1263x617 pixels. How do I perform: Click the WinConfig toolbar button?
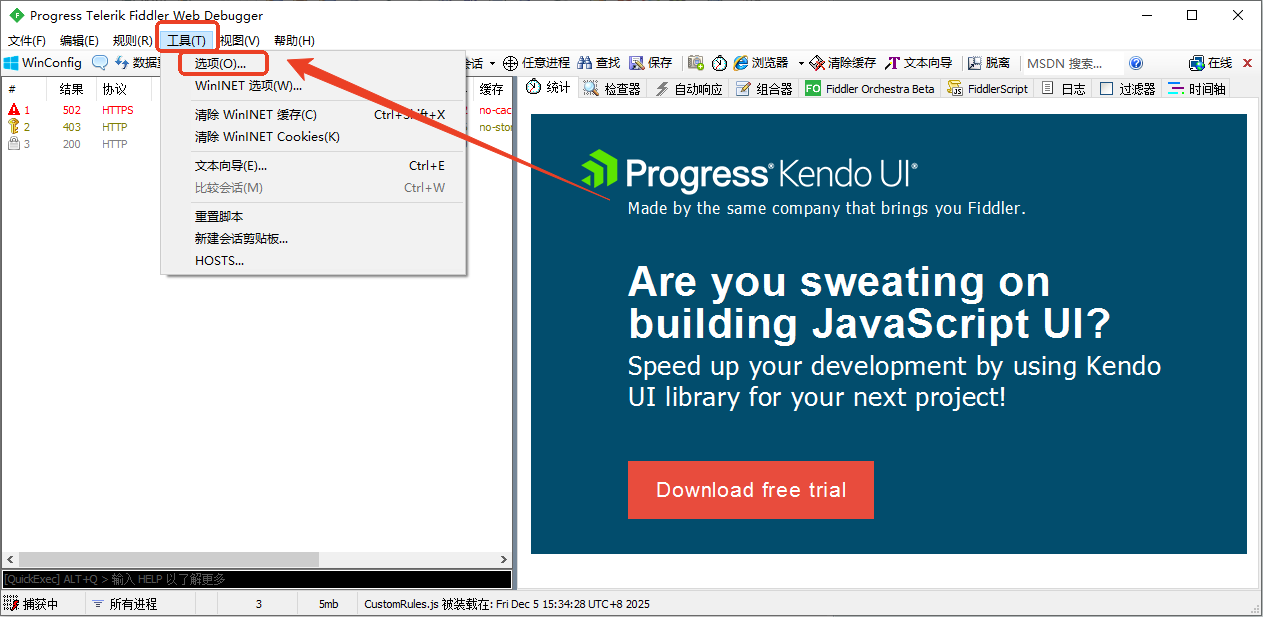tap(43, 63)
